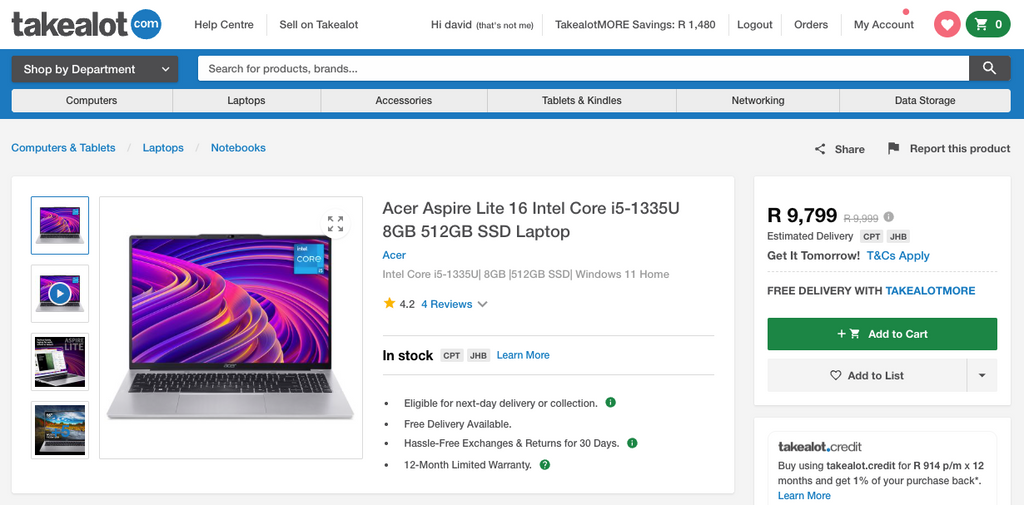The height and width of the screenshot is (505, 1024).
Task: Open the Data Storage category tab
Action: [924, 101]
